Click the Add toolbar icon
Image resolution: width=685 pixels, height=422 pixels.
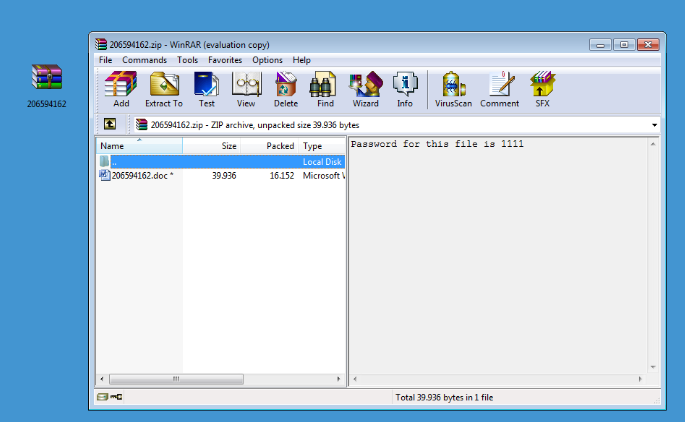click(x=121, y=88)
